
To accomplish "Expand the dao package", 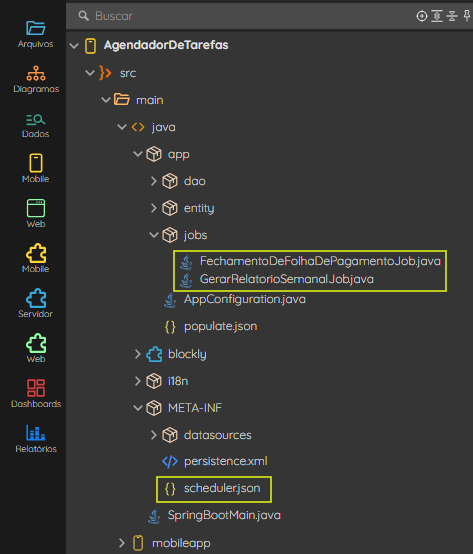I will (154, 181).
